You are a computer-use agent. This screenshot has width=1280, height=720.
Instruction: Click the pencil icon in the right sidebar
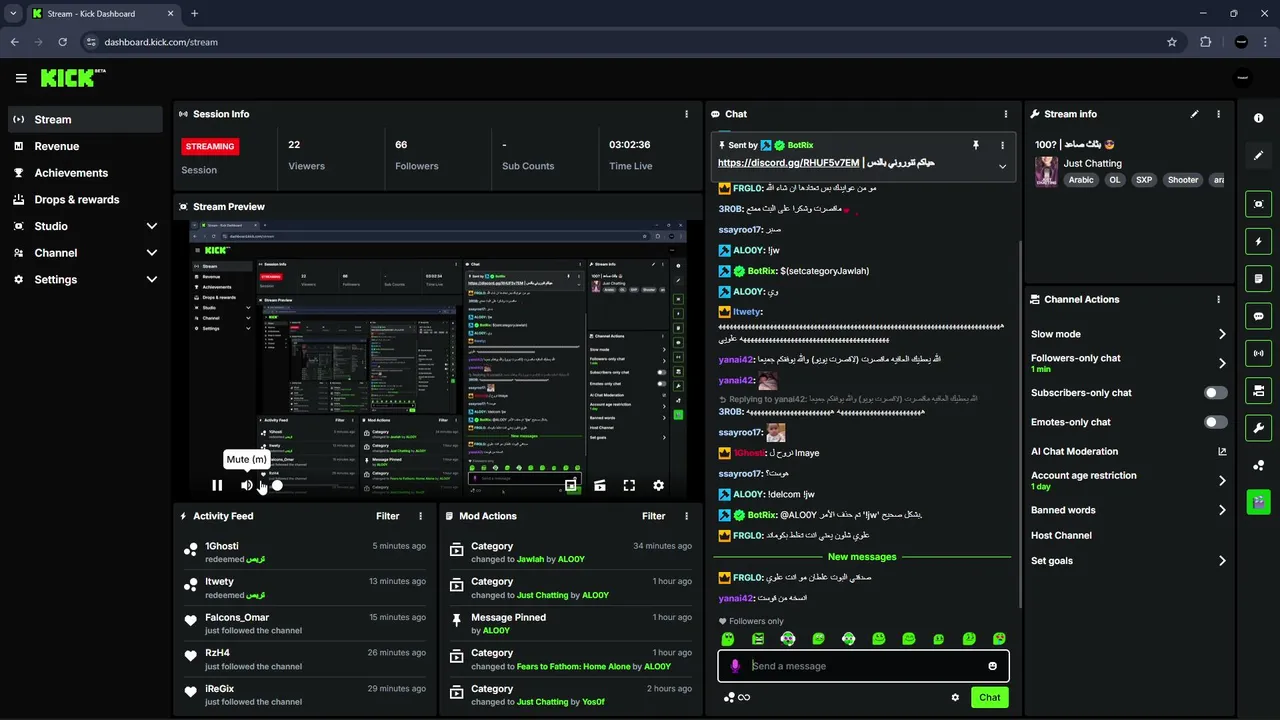tap(1258, 156)
